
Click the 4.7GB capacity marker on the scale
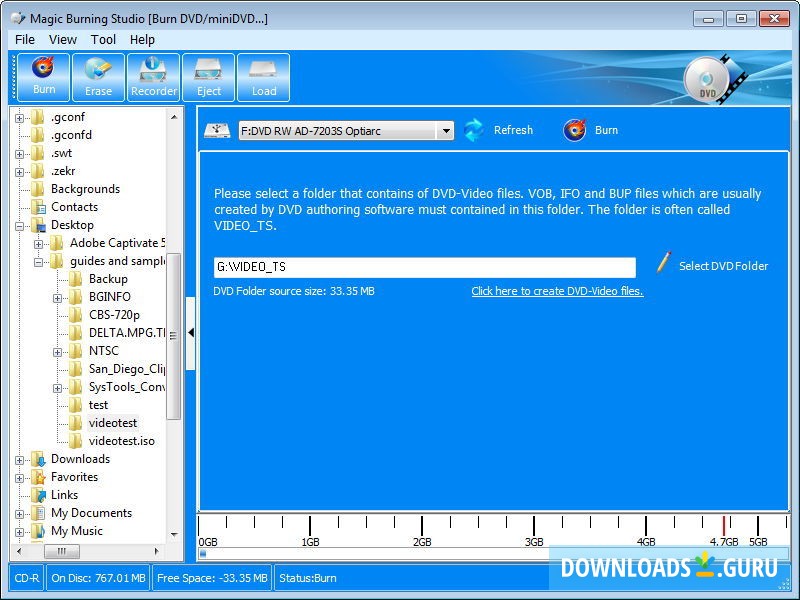(x=724, y=540)
